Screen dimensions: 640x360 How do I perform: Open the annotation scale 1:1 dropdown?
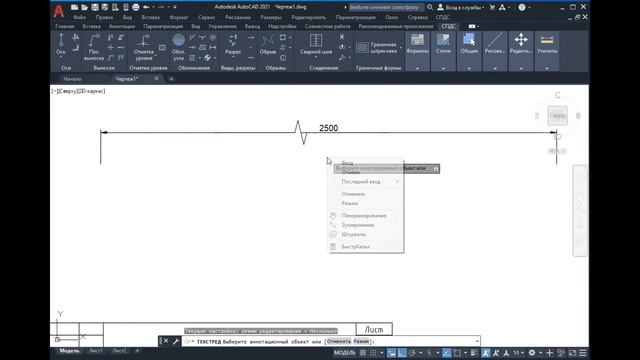tap(519, 353)
